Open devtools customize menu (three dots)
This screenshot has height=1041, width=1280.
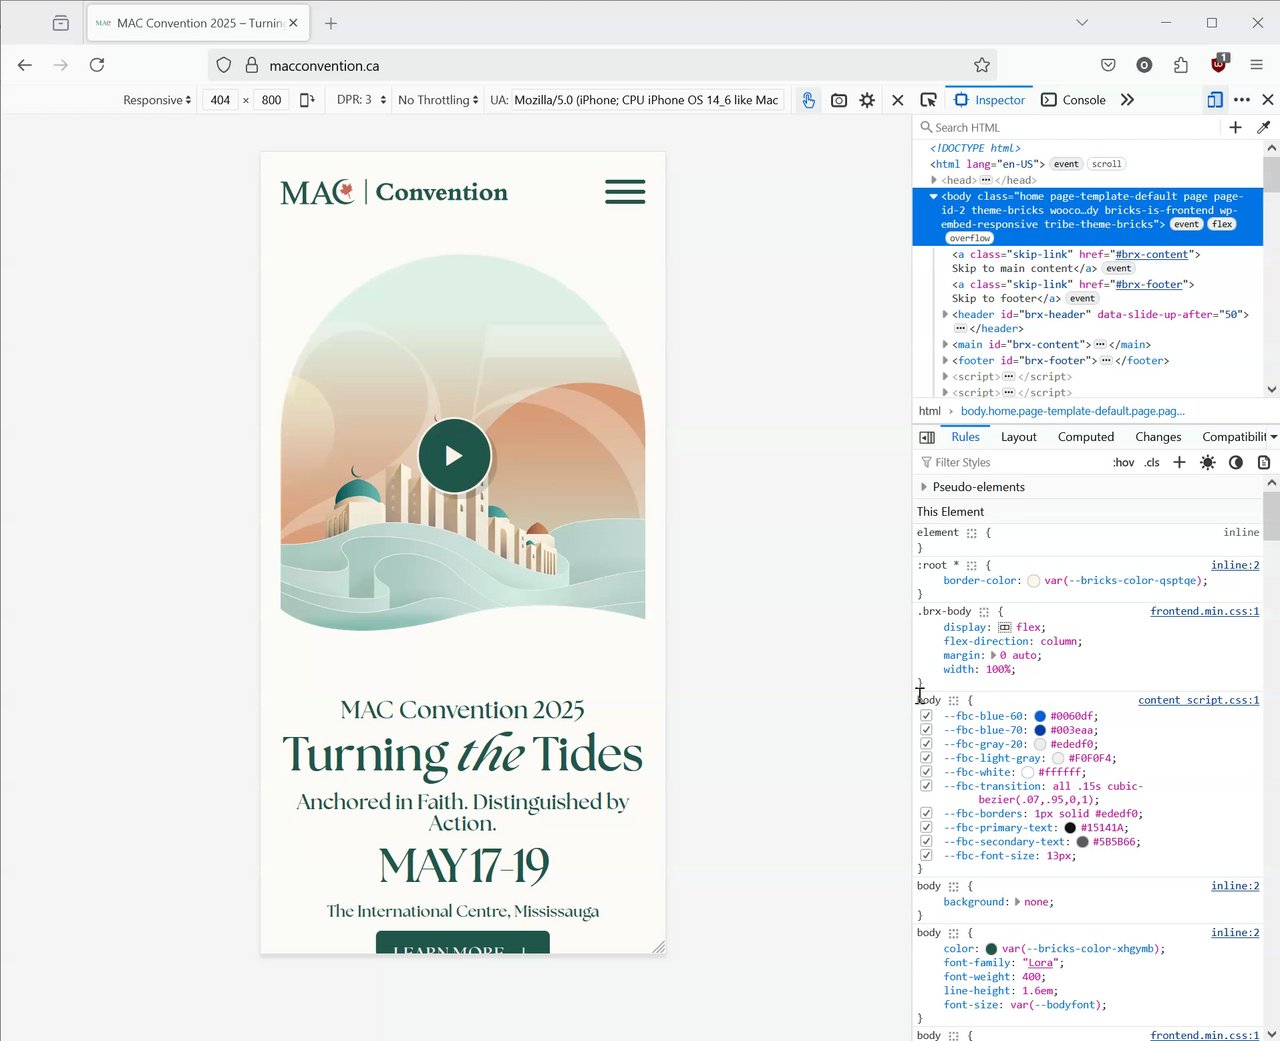tap(1242, 100)
